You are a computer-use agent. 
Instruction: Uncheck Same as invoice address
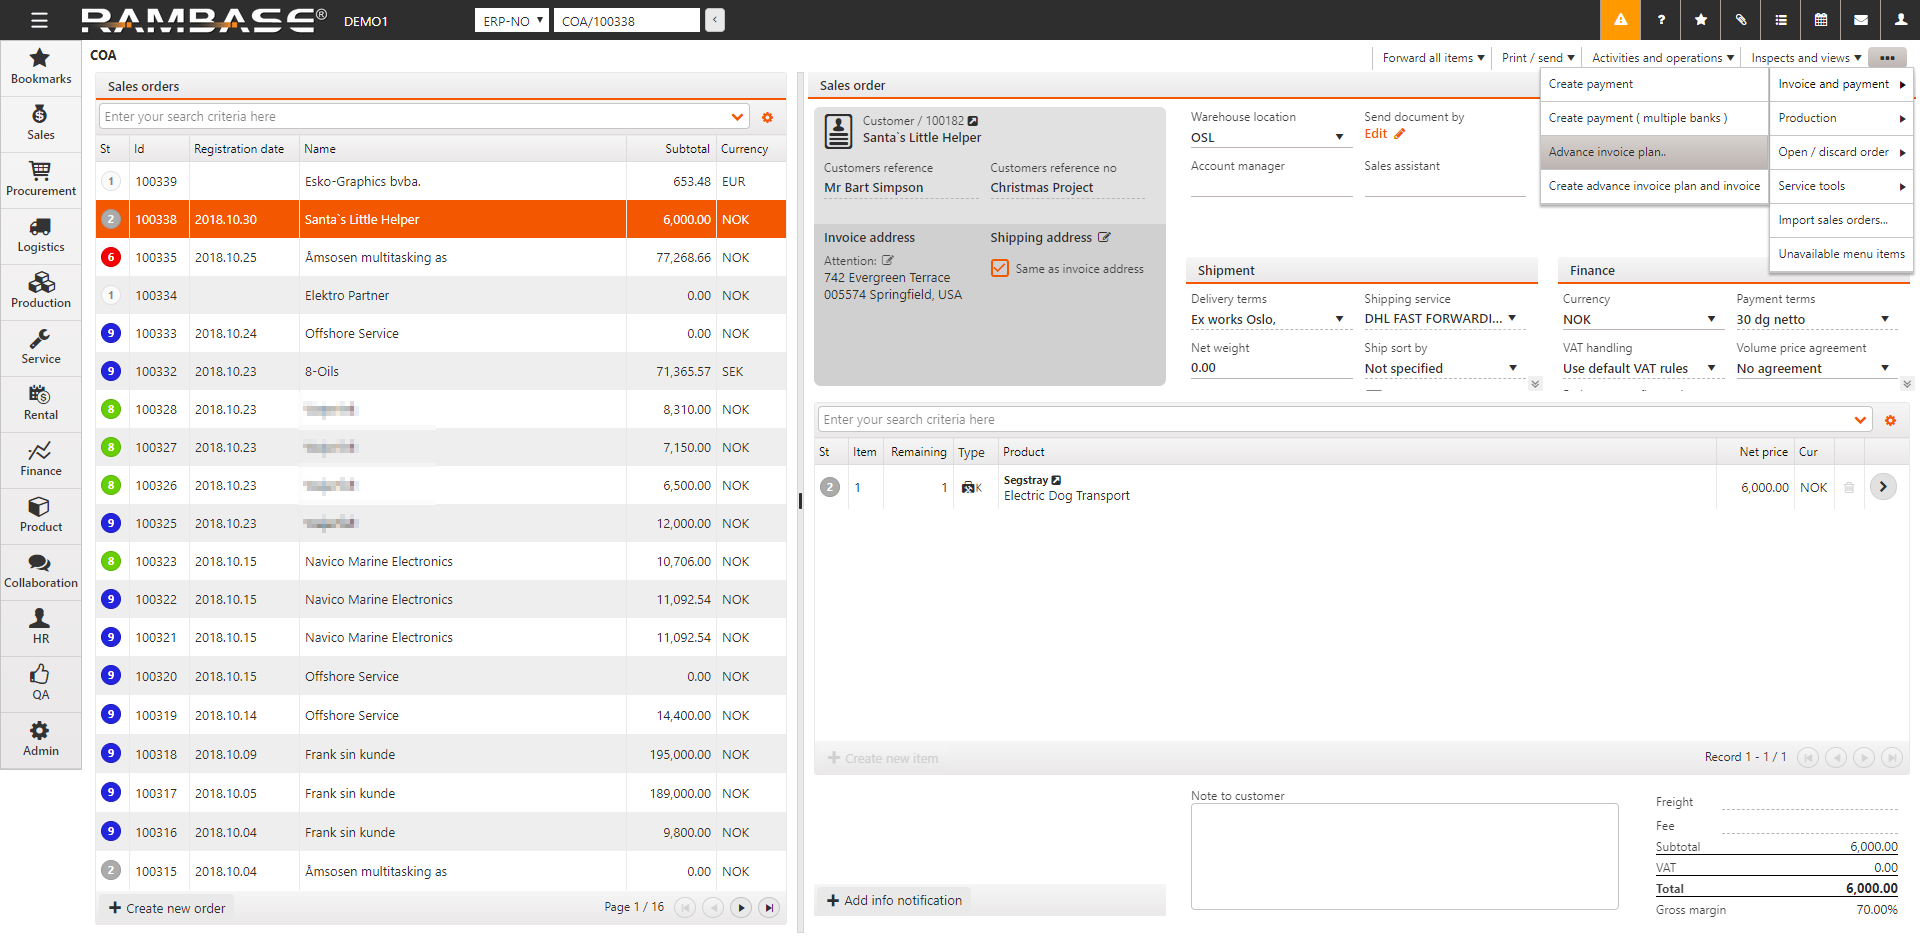(x=1000, y=268)
